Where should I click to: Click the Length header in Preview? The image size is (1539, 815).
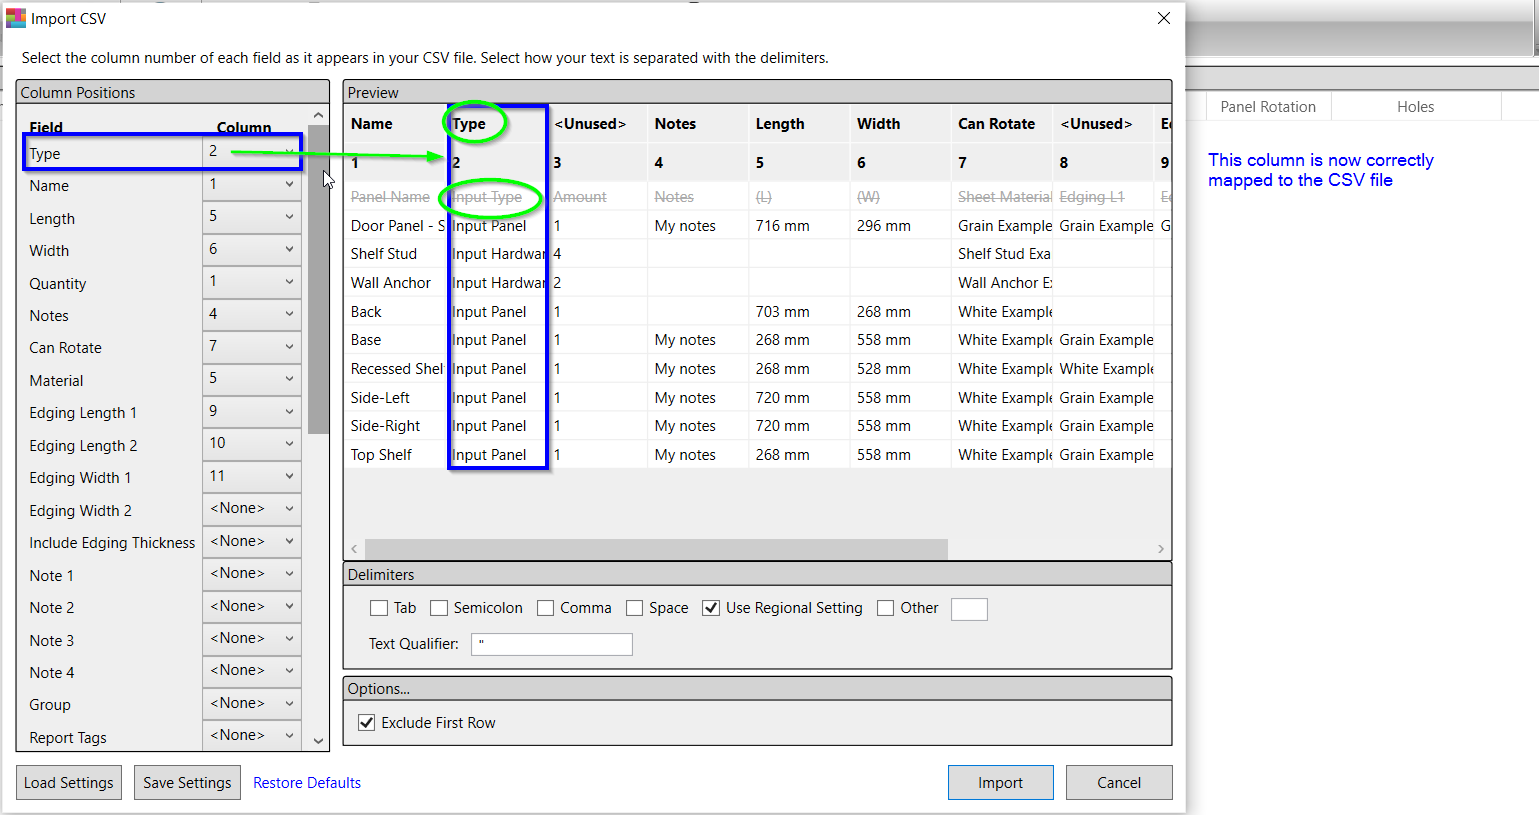point(780,124)
